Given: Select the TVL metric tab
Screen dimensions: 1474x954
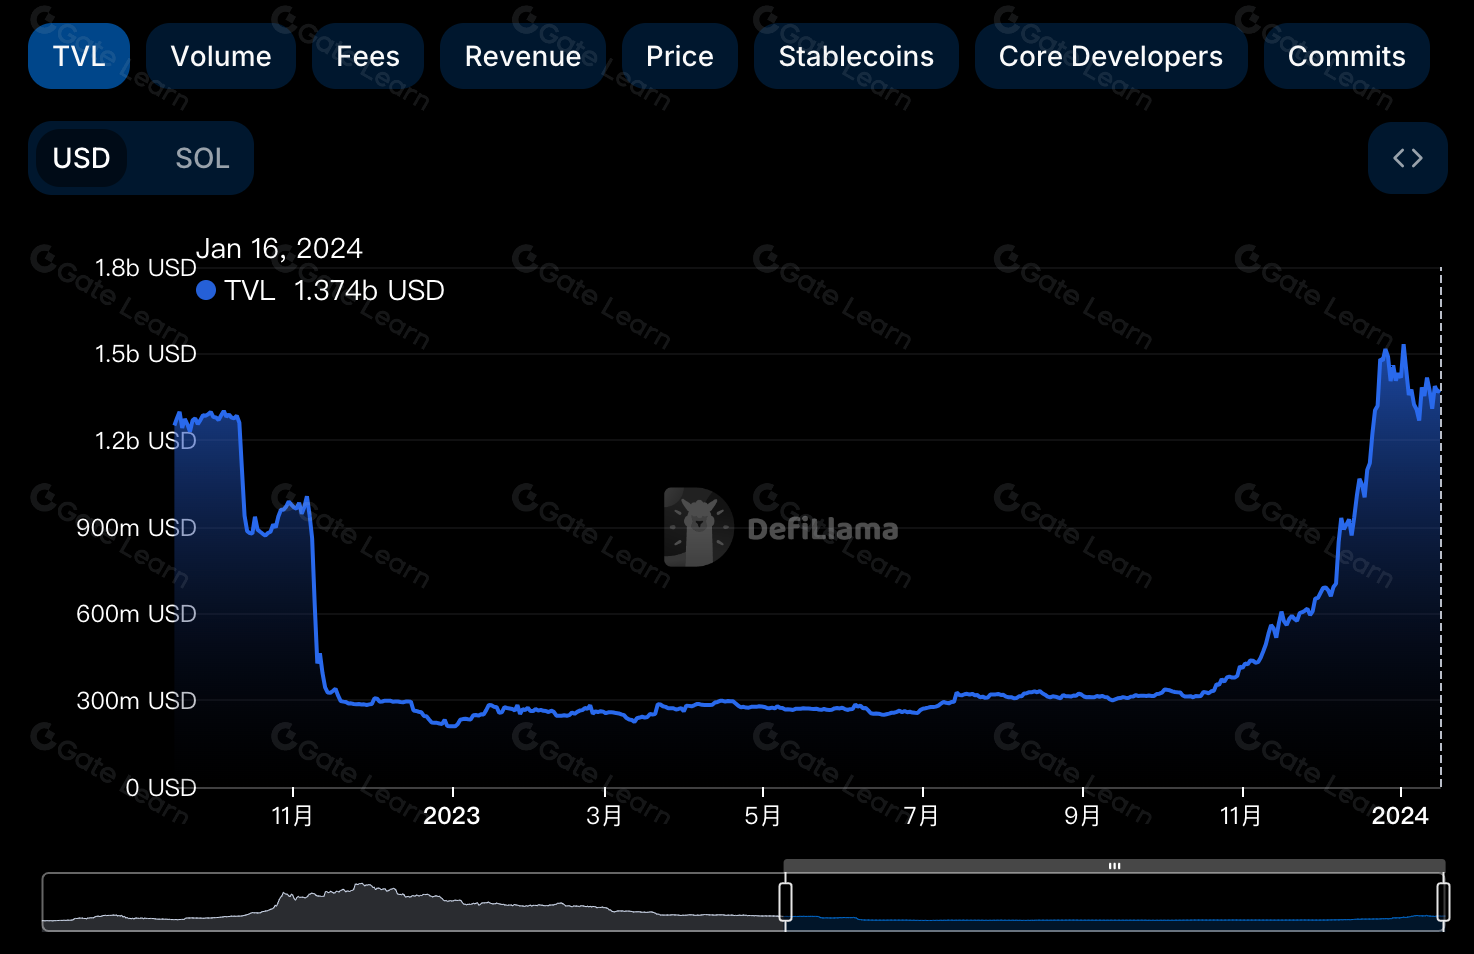Looking at the screenshot, I should pyautogui.click(x=79, y=56).
